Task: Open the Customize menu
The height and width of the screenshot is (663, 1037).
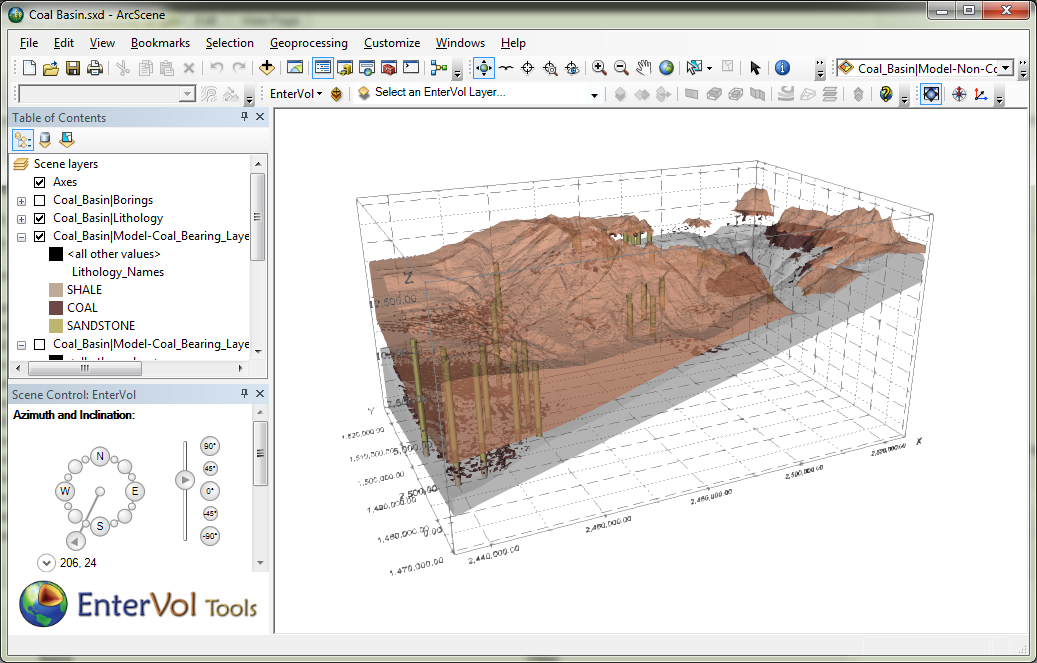Action: pos(392,43)
